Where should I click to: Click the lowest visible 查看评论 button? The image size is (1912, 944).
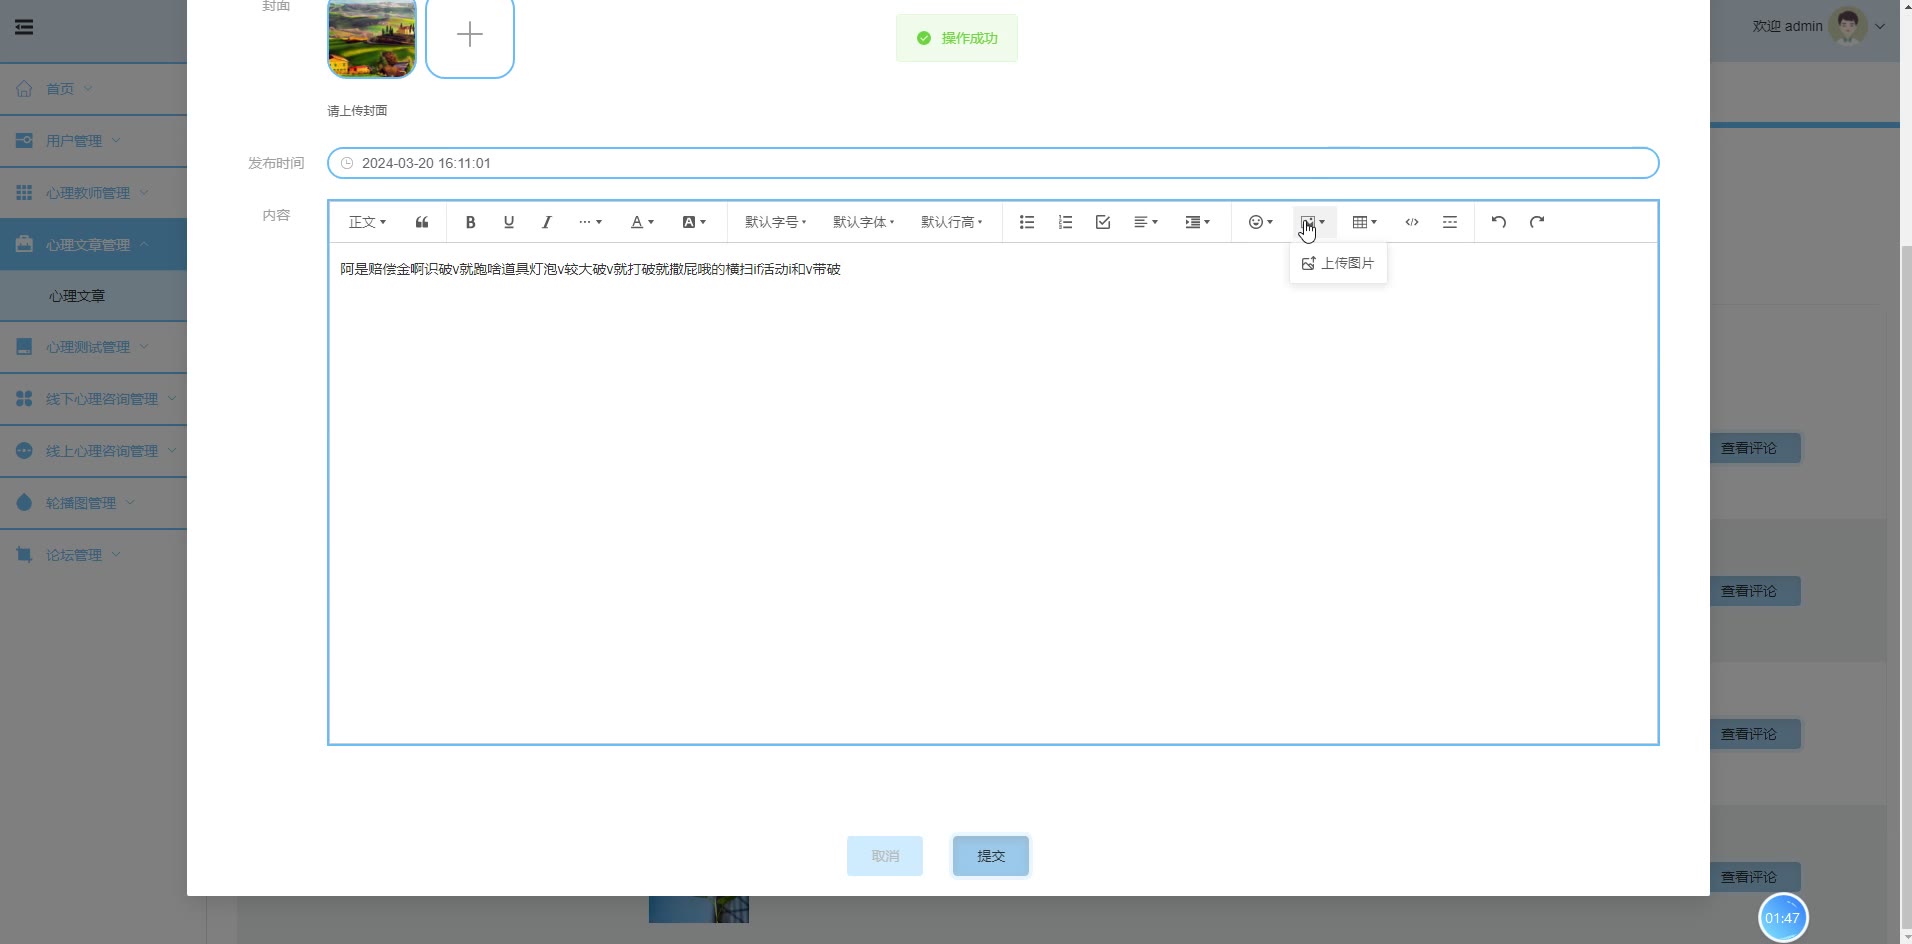click(x=1755, y=877)
